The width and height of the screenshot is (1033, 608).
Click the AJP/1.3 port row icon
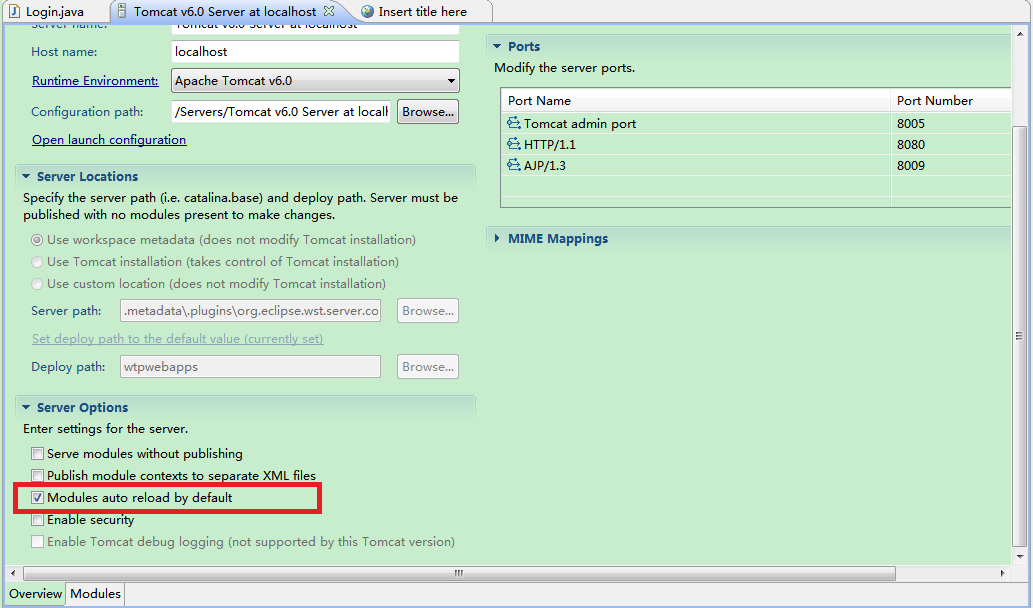(513, 165)
